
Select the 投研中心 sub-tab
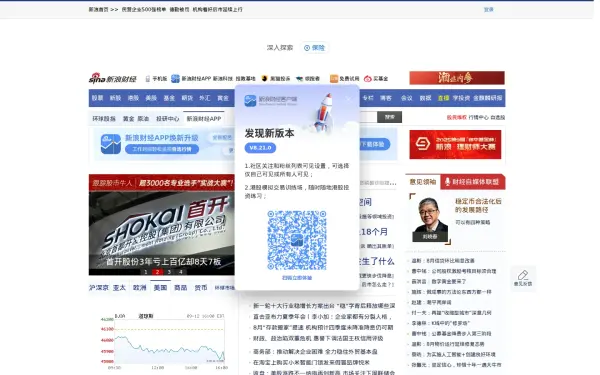(x=168, y=119)
